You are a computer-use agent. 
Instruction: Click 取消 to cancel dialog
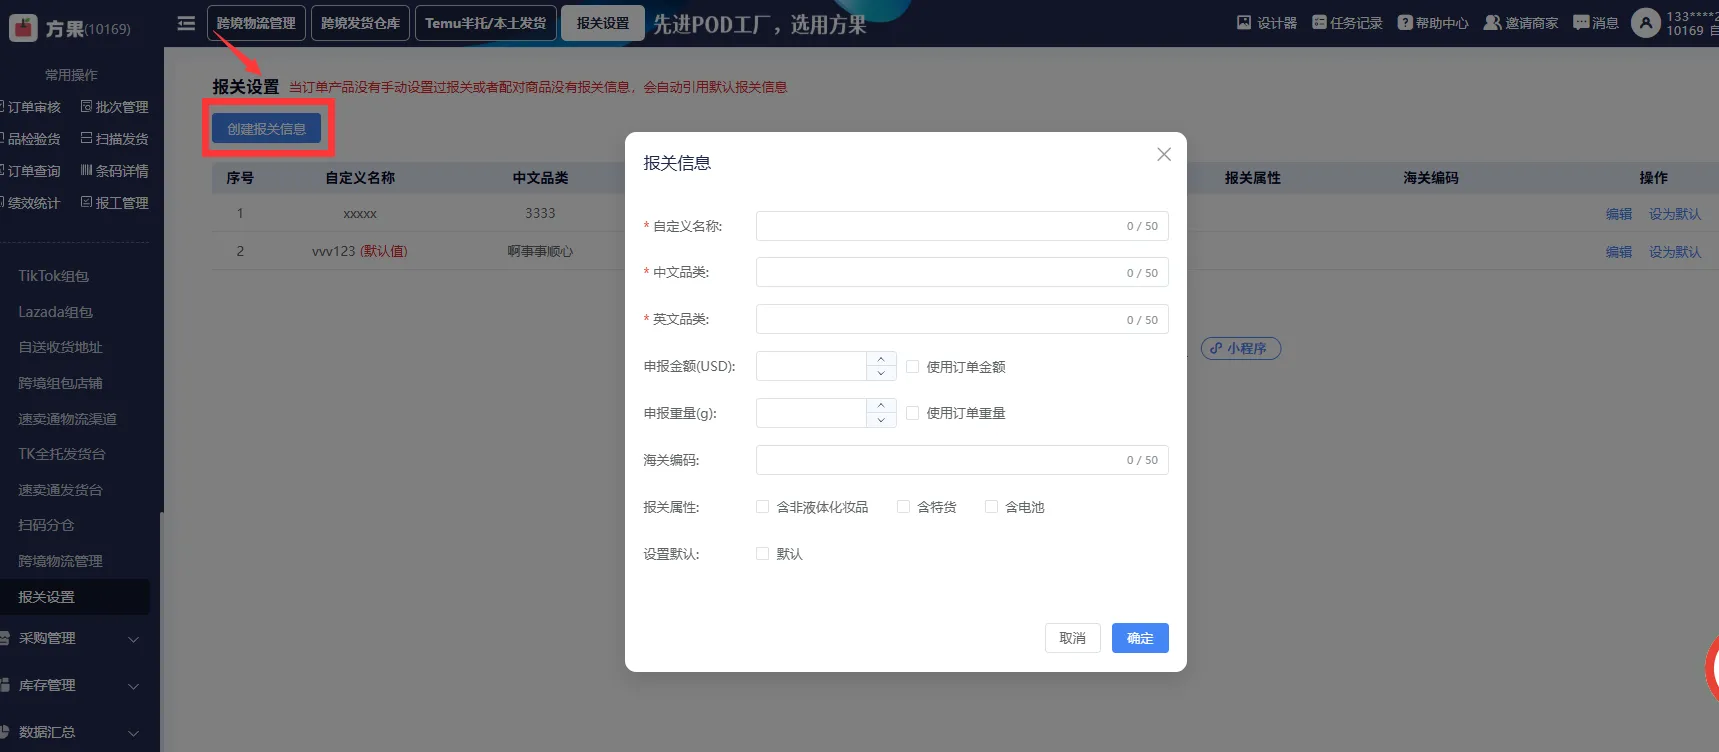coord(1072,638)
